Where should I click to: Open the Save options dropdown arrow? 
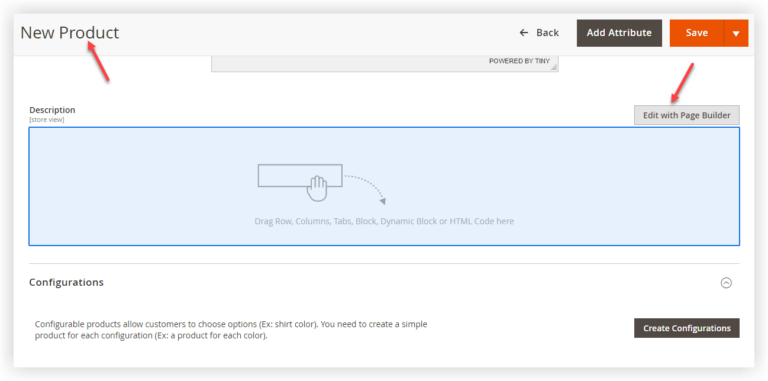pos(736,33)
